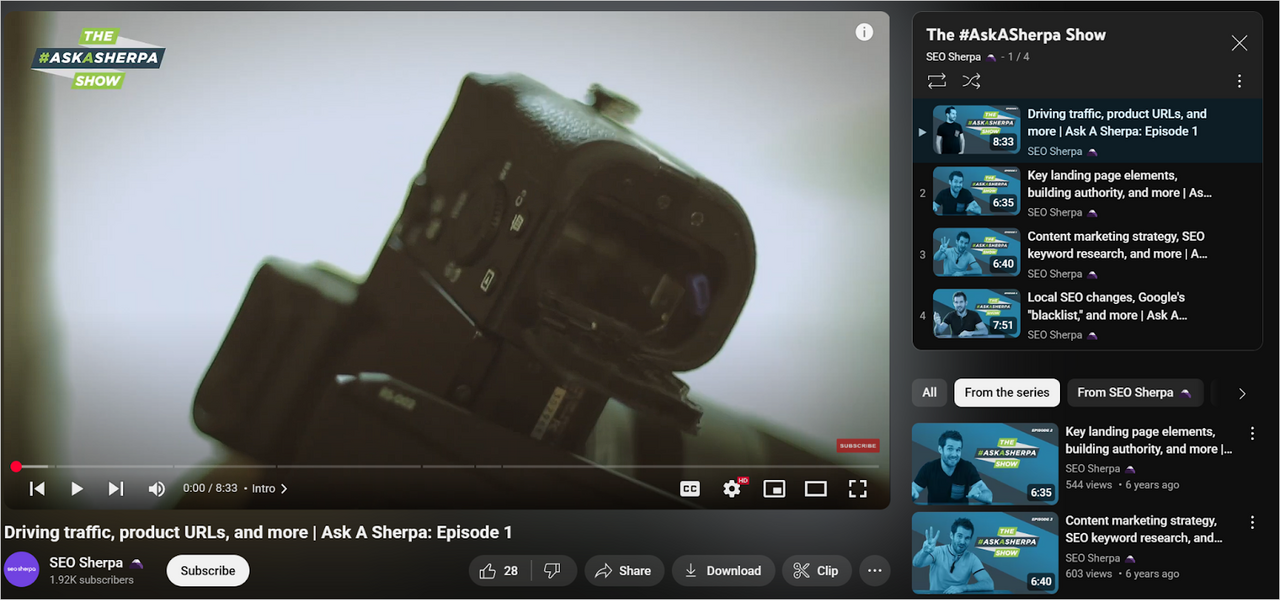Select the "From SEO Sherpa" filter chip

click(x=1133, y=393)
